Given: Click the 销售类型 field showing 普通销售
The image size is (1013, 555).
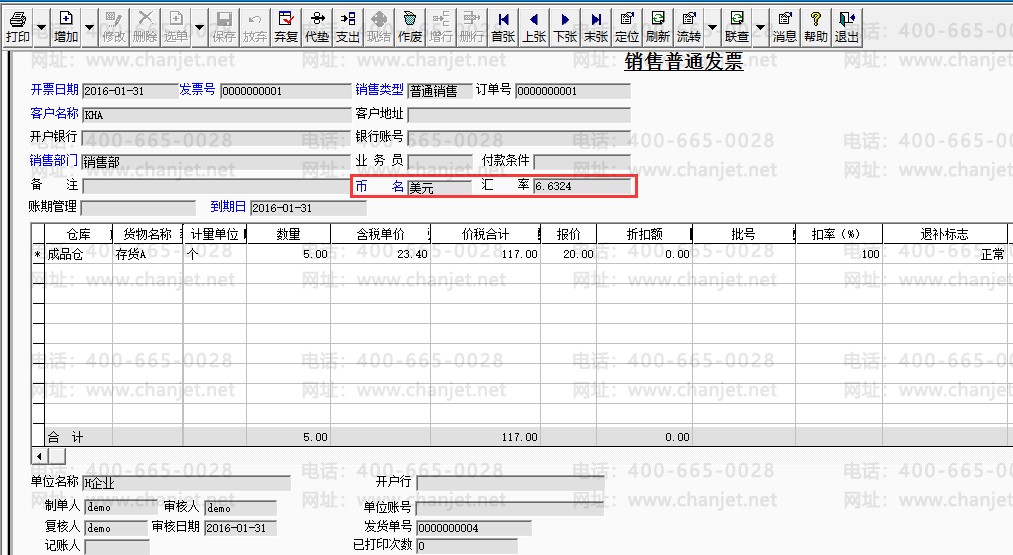Looking at the screenshot, I should pos(439,91).
